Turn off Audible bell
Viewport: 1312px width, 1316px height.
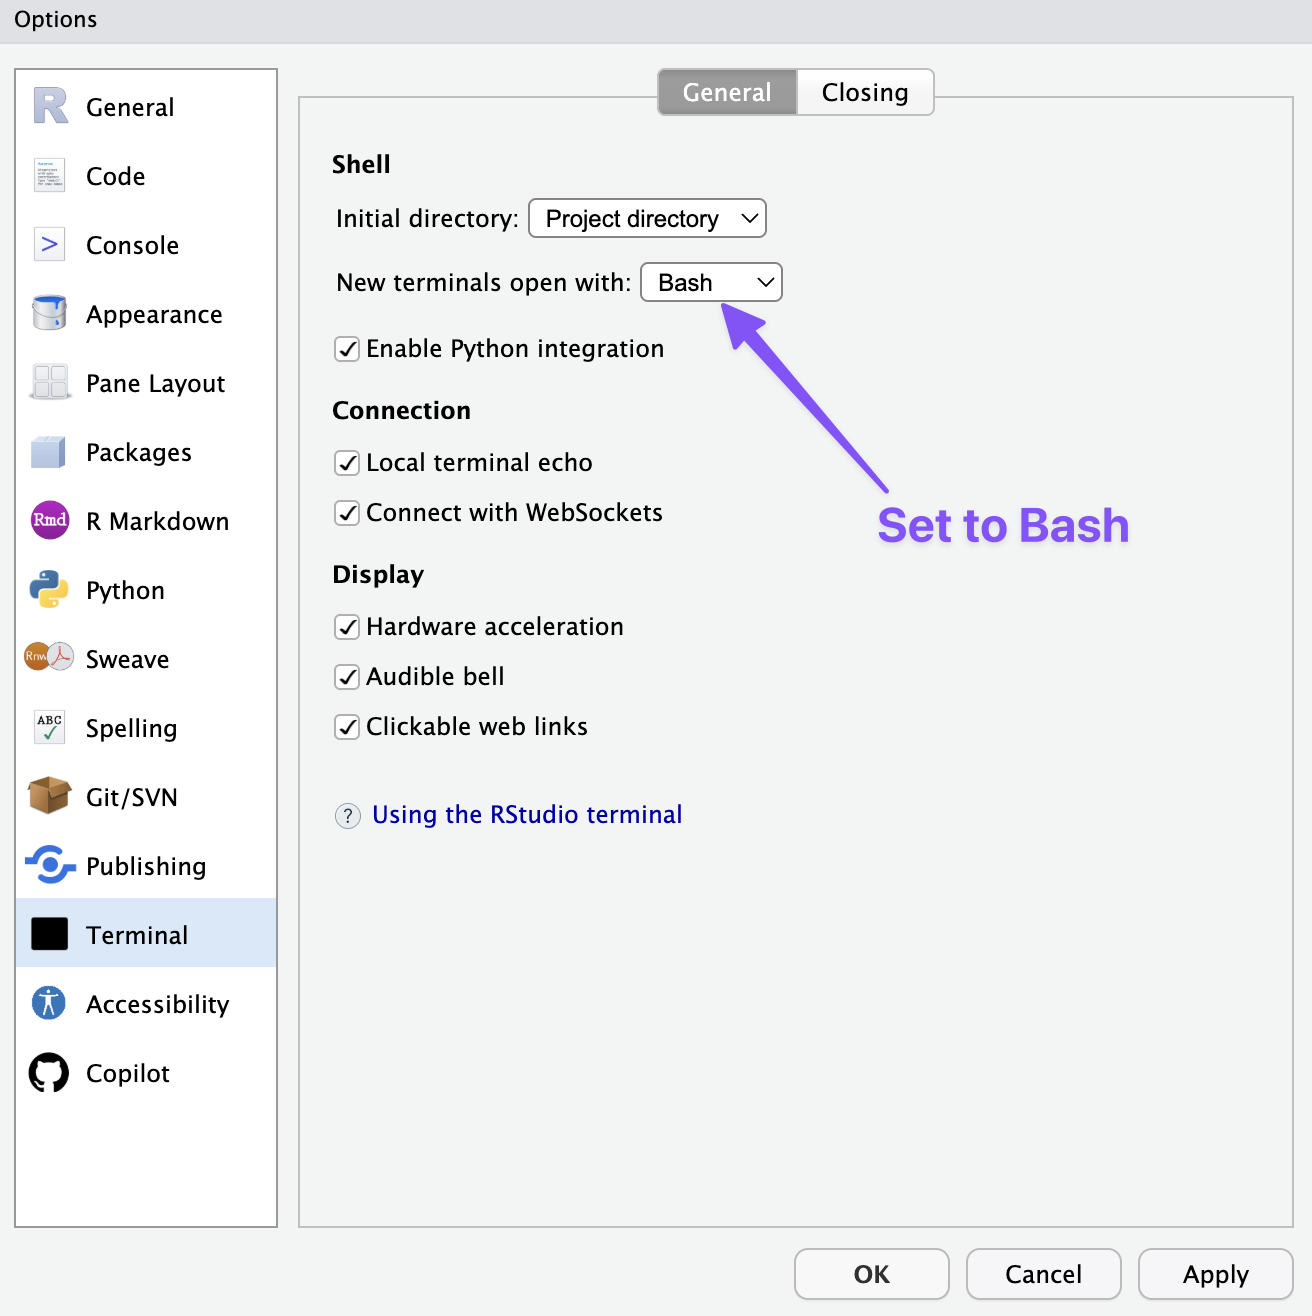[347, 677]
